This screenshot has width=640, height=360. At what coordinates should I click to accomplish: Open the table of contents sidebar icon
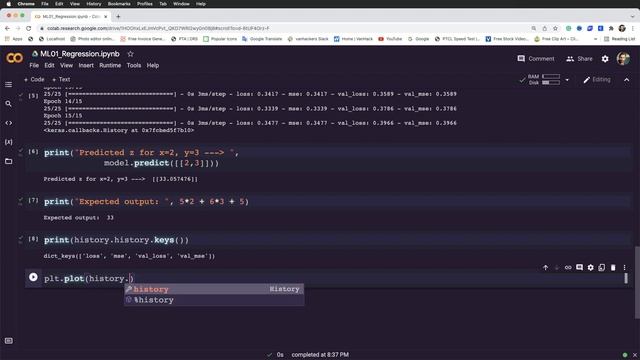pos(9,84)
